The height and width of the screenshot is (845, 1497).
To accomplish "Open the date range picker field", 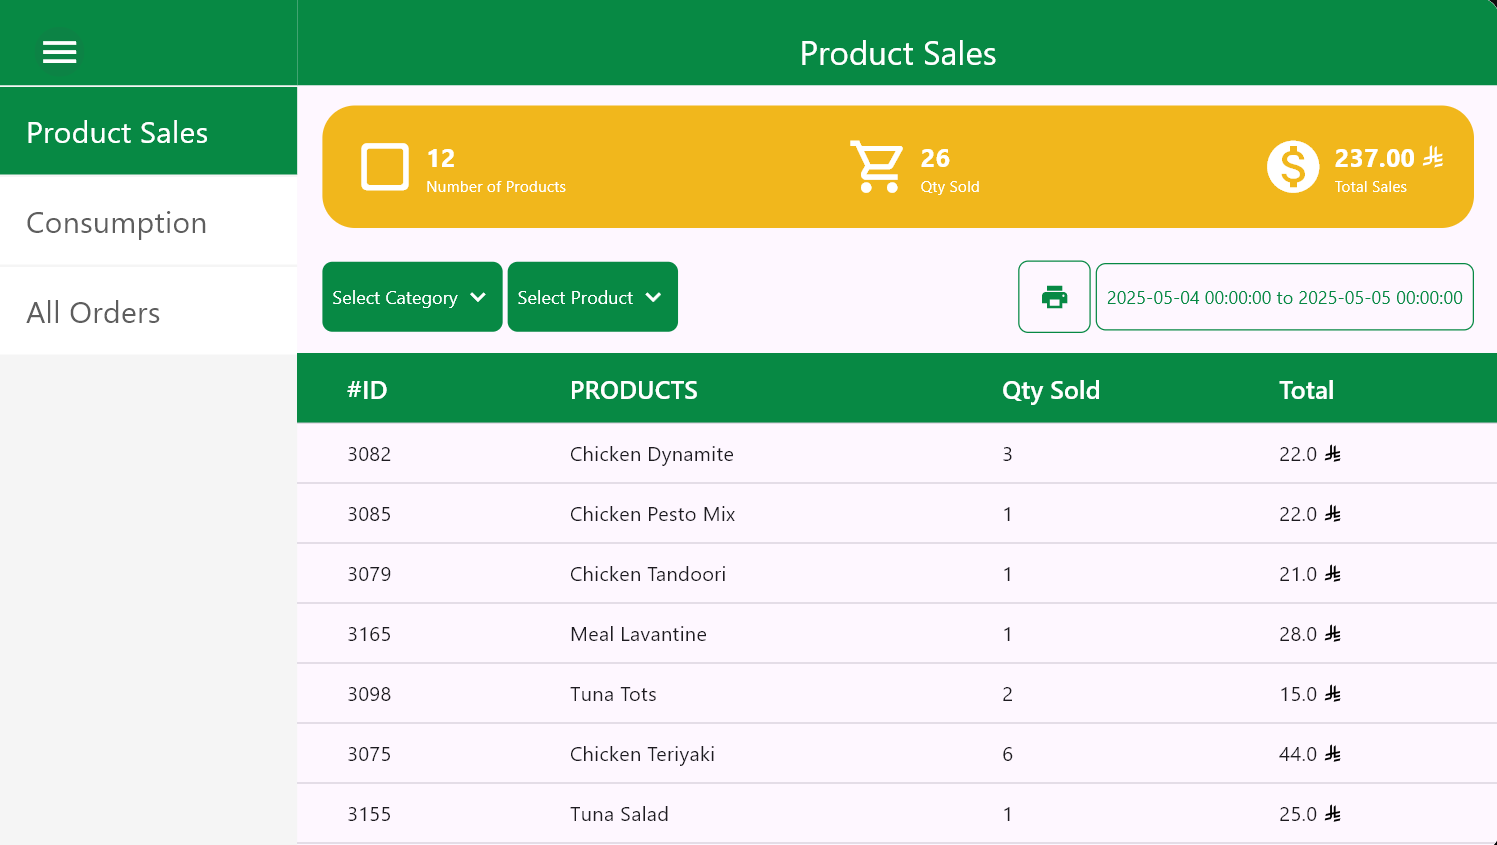I will pos(1284,297).
